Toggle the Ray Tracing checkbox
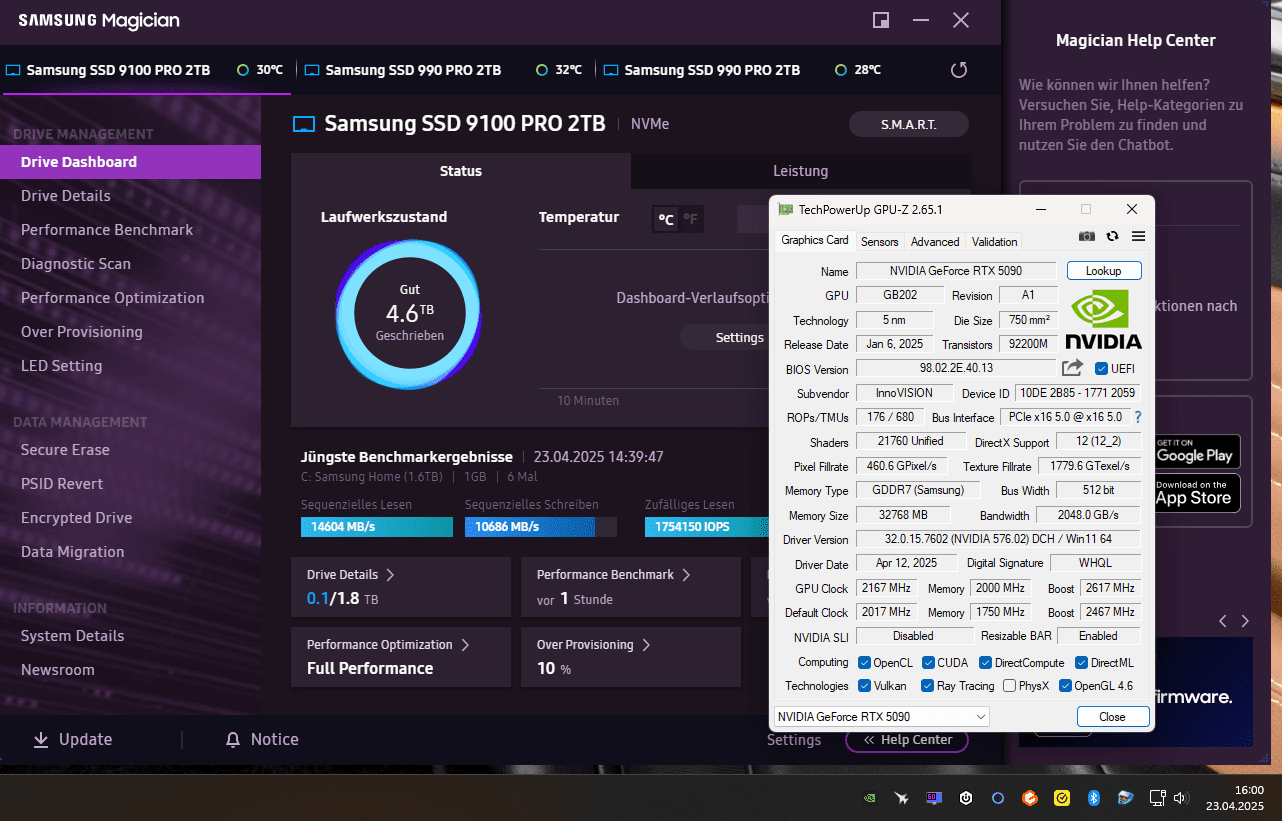Screen dimensions: 1282x821 tap(928, 686)
